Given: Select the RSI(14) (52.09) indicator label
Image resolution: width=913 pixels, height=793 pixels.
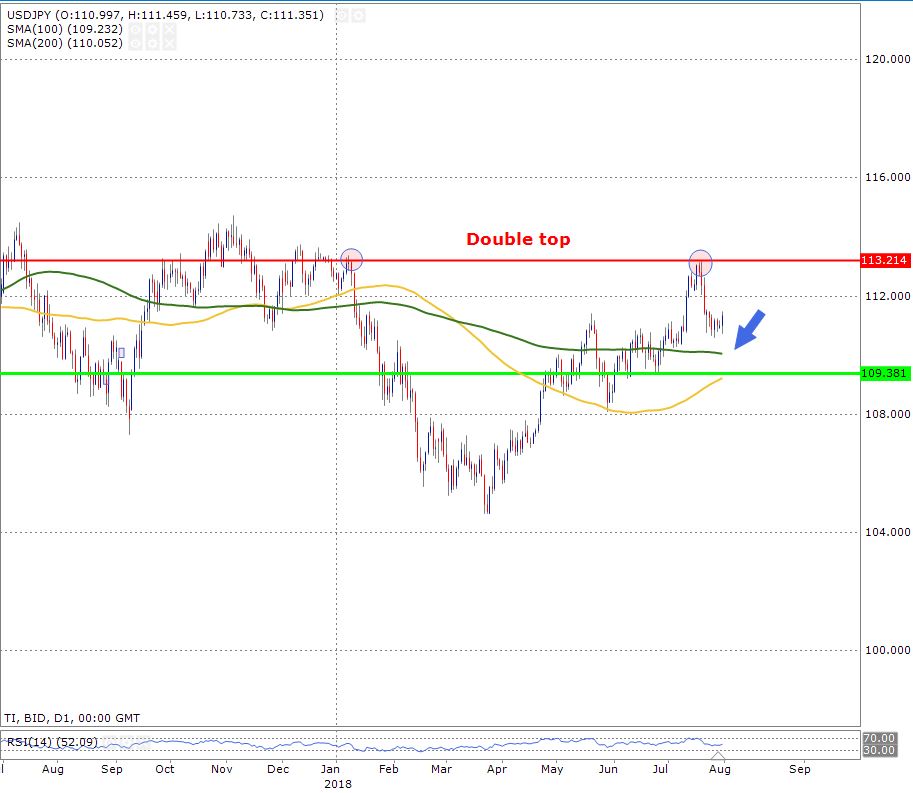Looking at the screenshot, I should [x=52, y=742].
